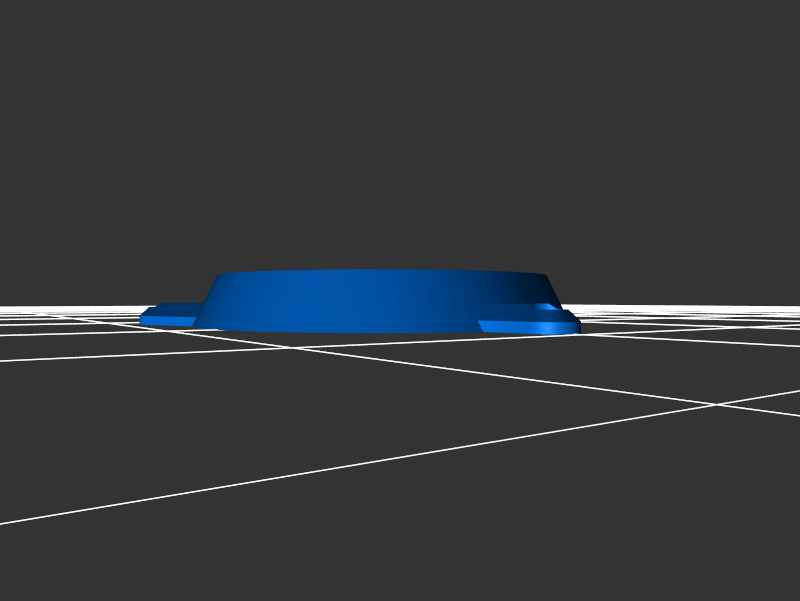
Task: Click the empty floor area below the model
Action: tap(400, 450)
